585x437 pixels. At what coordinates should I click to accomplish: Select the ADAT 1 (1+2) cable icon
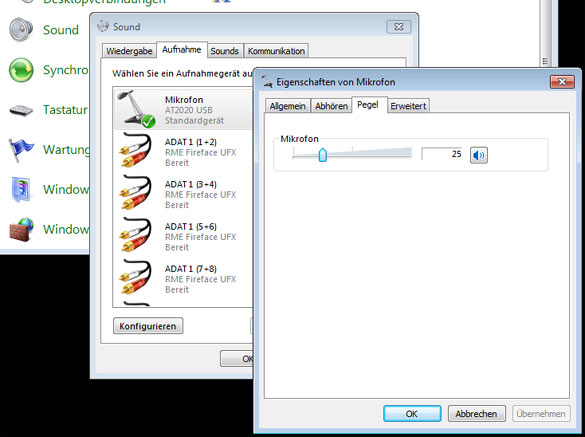136,150
